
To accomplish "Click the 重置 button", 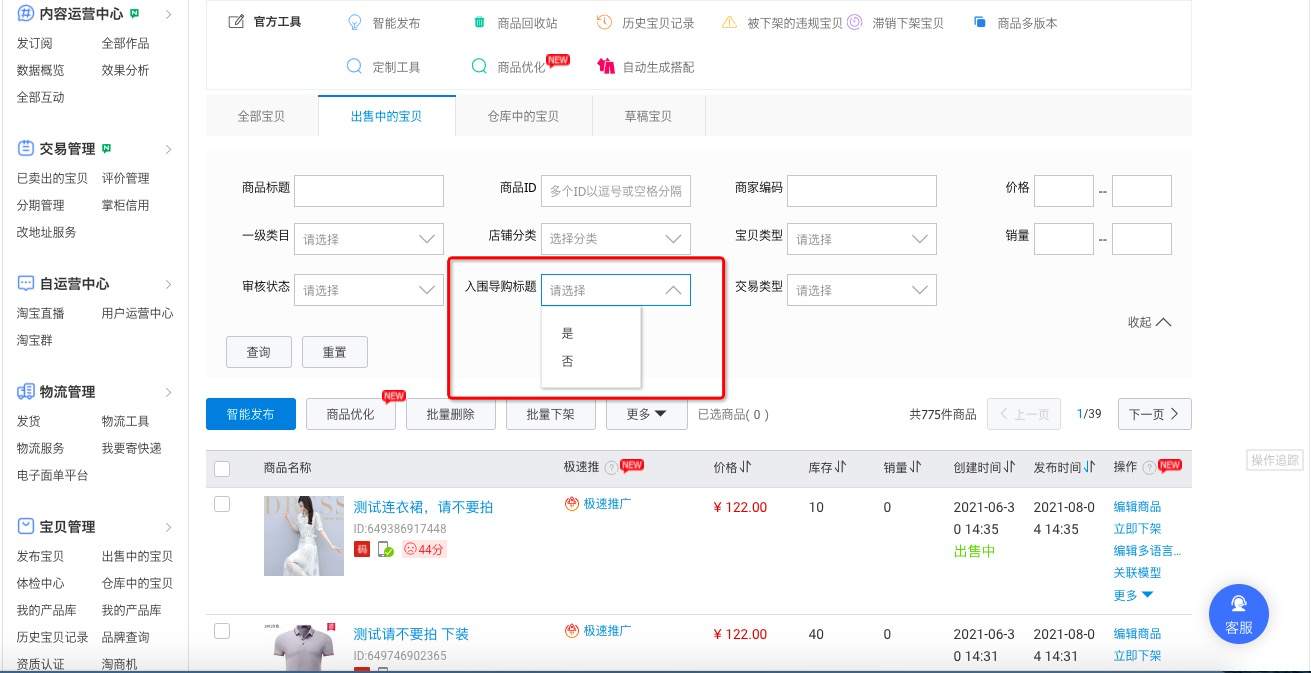I will point(335,352).
